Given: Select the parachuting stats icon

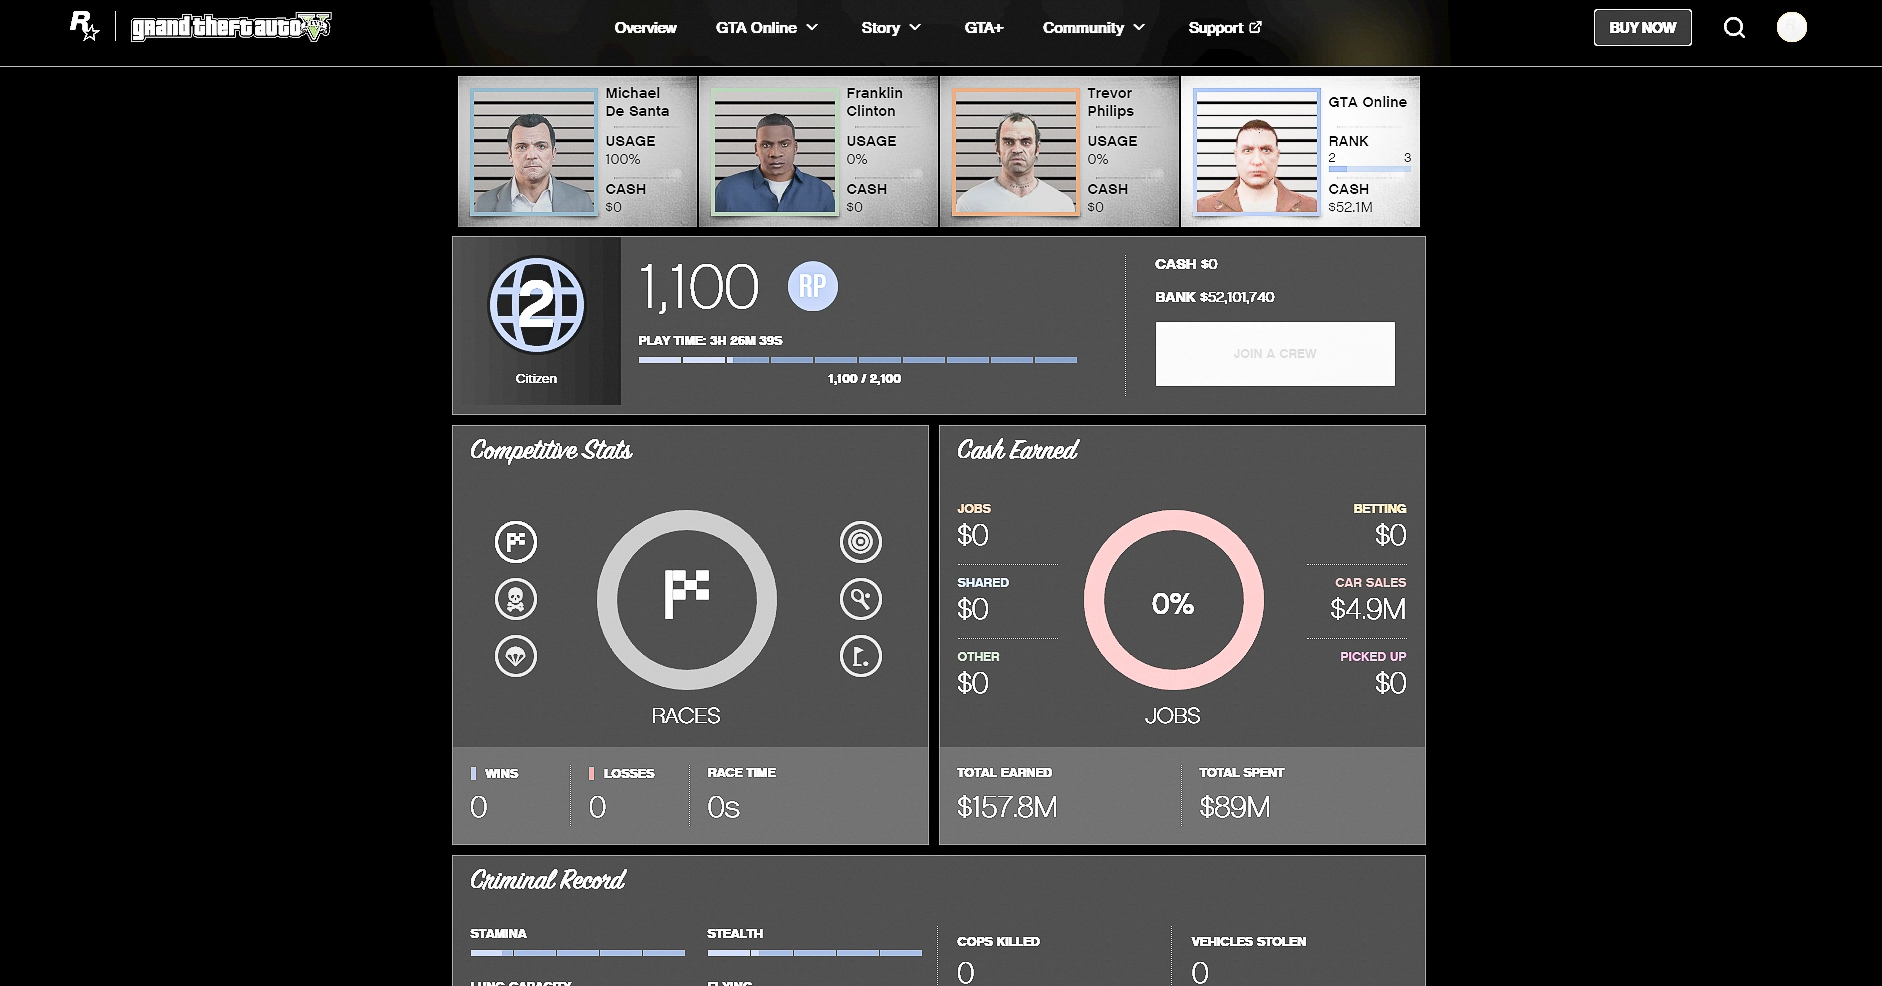Looking at the screenshot, I should coord(516,656).
